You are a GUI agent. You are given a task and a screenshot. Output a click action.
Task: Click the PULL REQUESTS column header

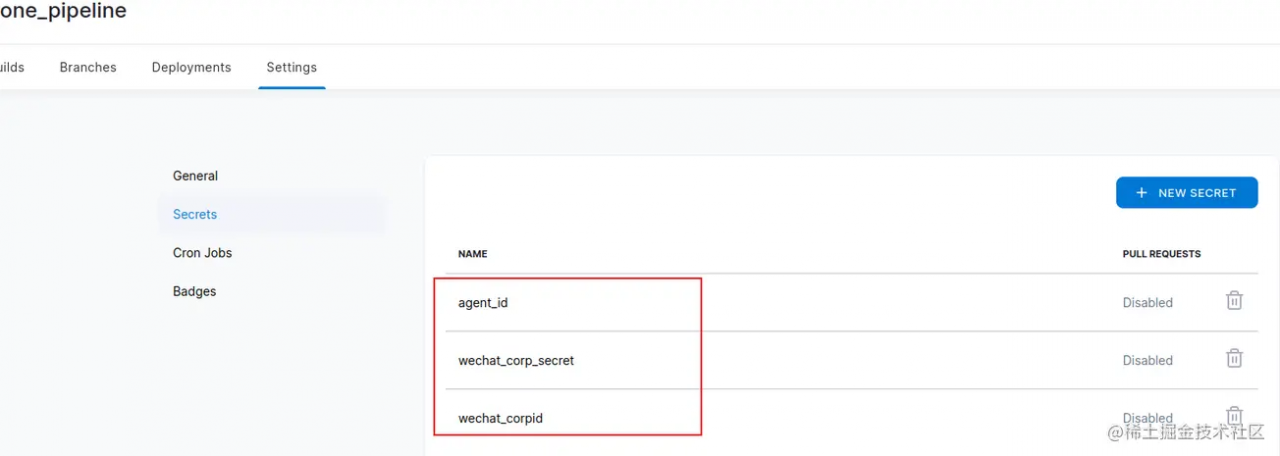click(x=1161, y=254)
